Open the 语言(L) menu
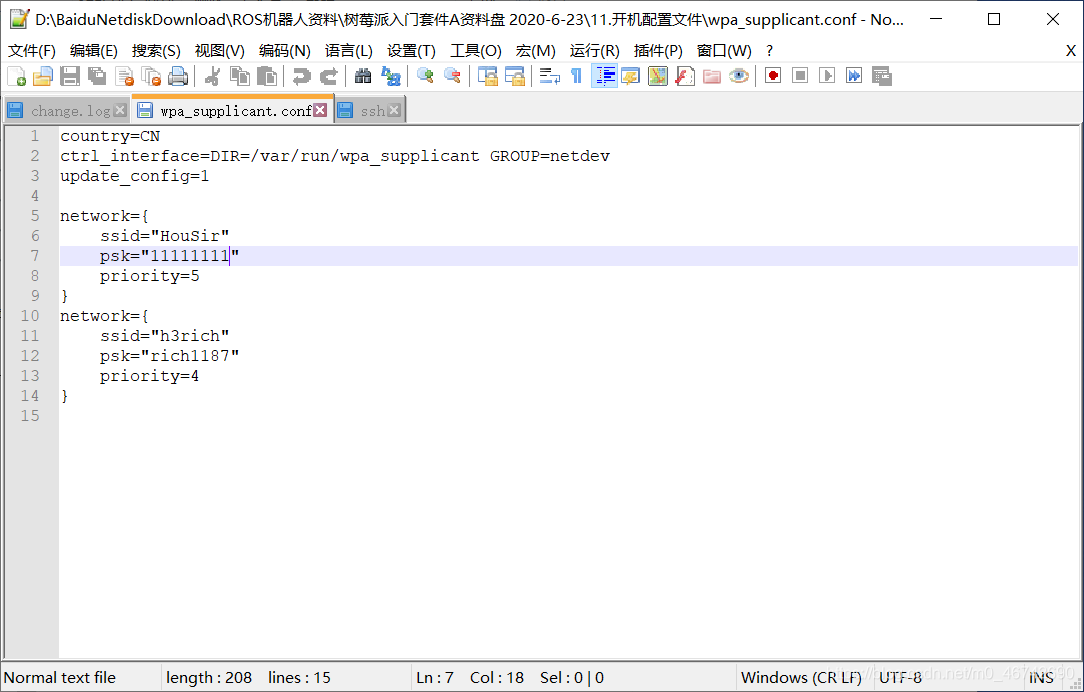The image size is (1084, 692). coord(349,50)
